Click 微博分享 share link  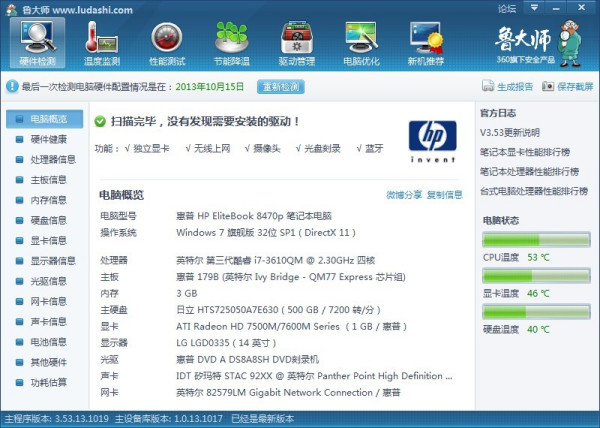pos(404,195)
